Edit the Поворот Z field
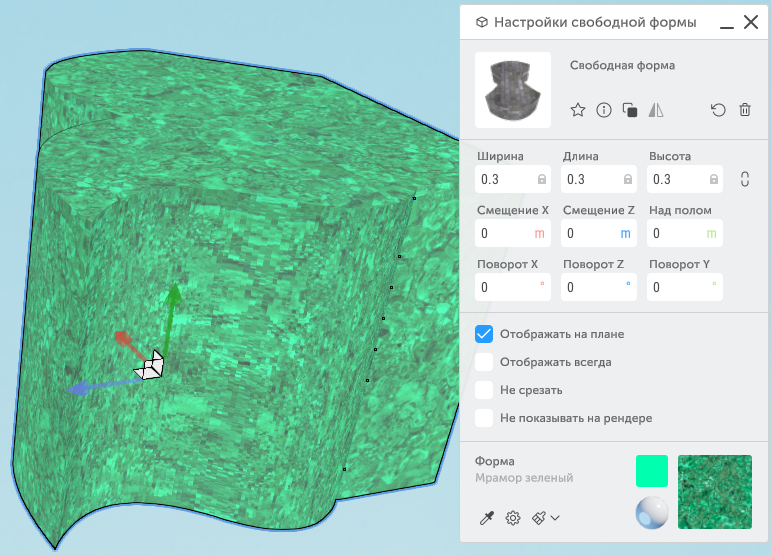This screenshot has width=771, height=556. pyautogui.click(x=599, y=287)
